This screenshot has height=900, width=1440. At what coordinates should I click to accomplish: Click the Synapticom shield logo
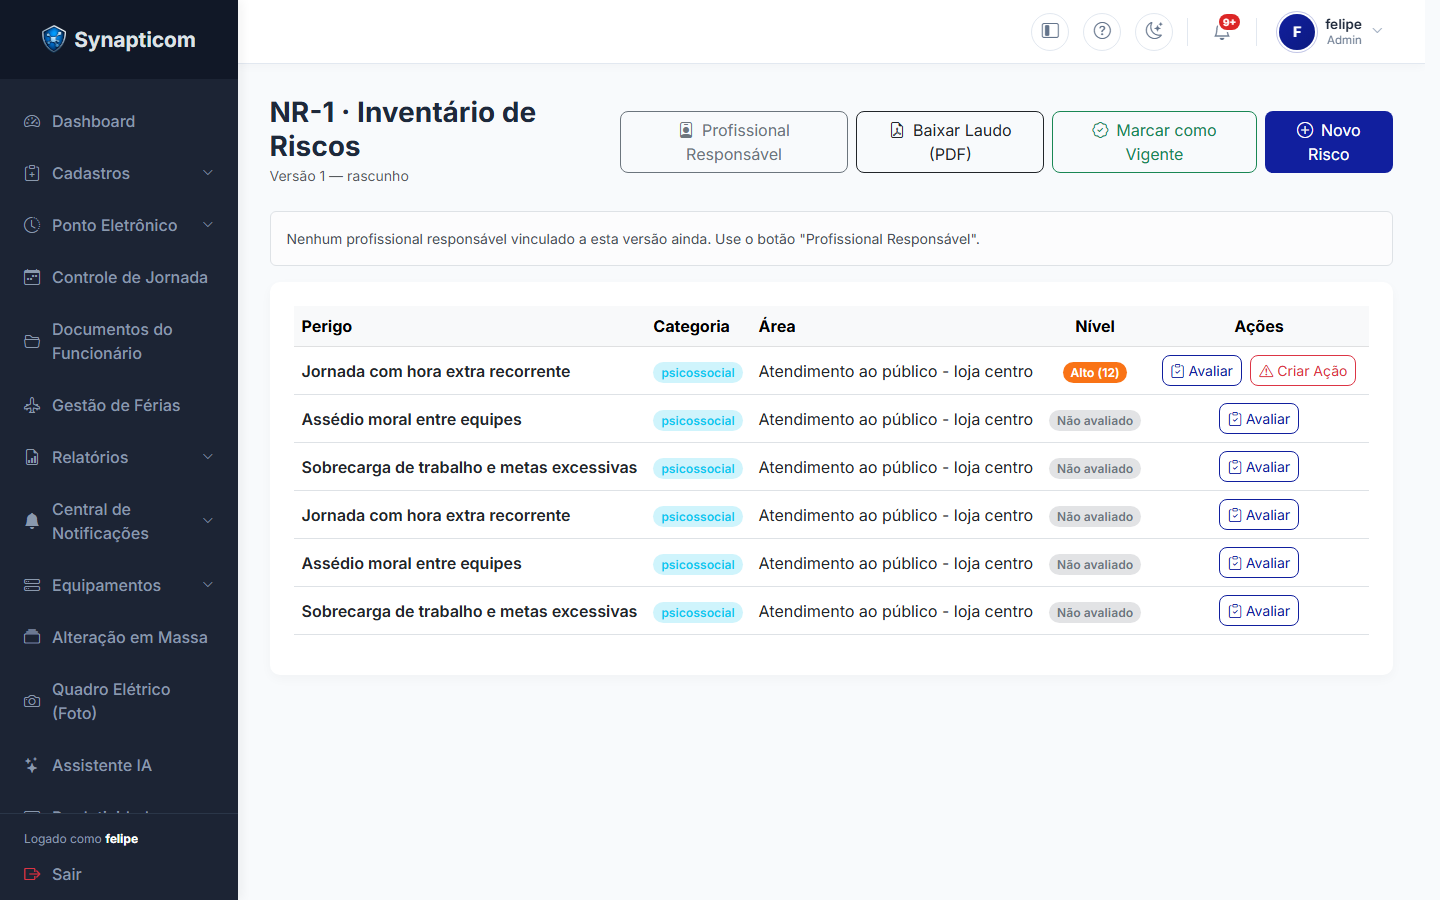click(54, 39)
